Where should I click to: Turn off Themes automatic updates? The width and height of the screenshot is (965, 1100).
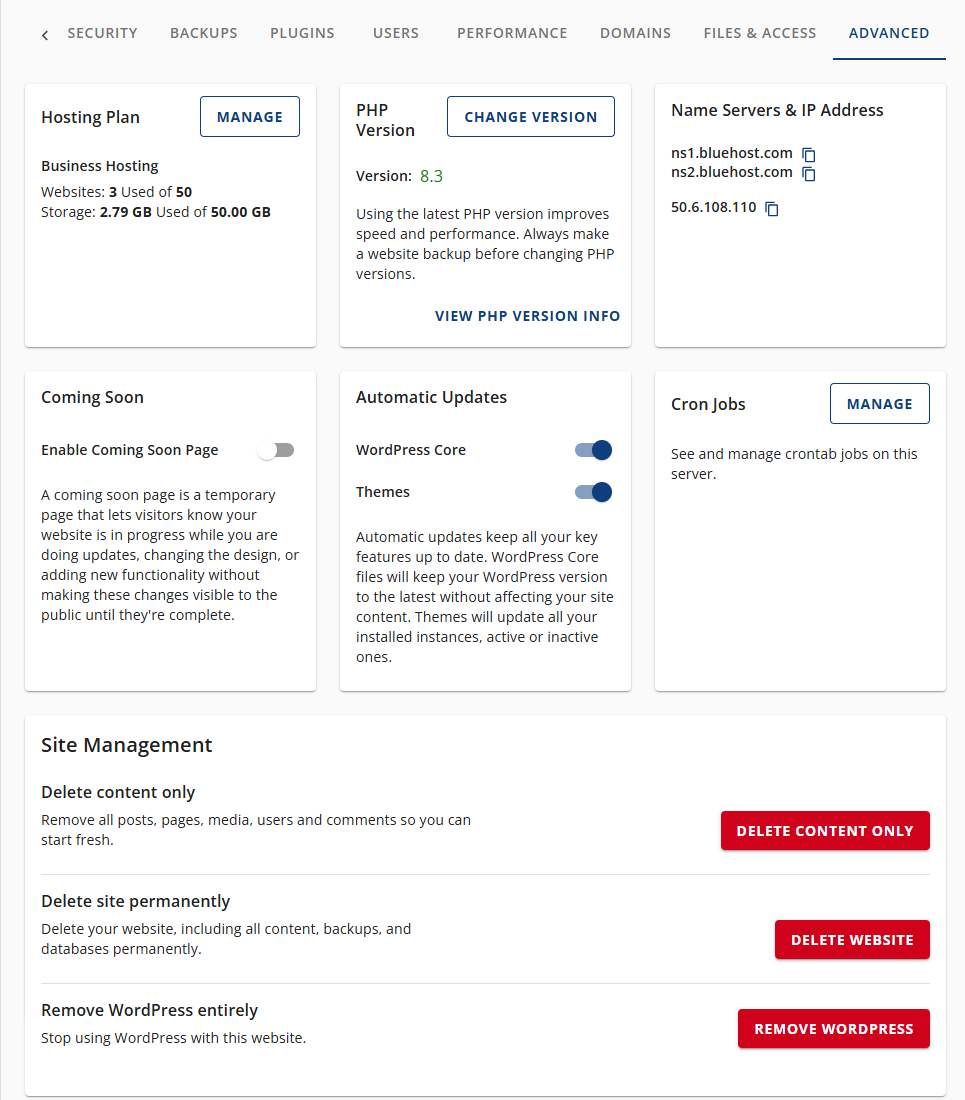593,492
